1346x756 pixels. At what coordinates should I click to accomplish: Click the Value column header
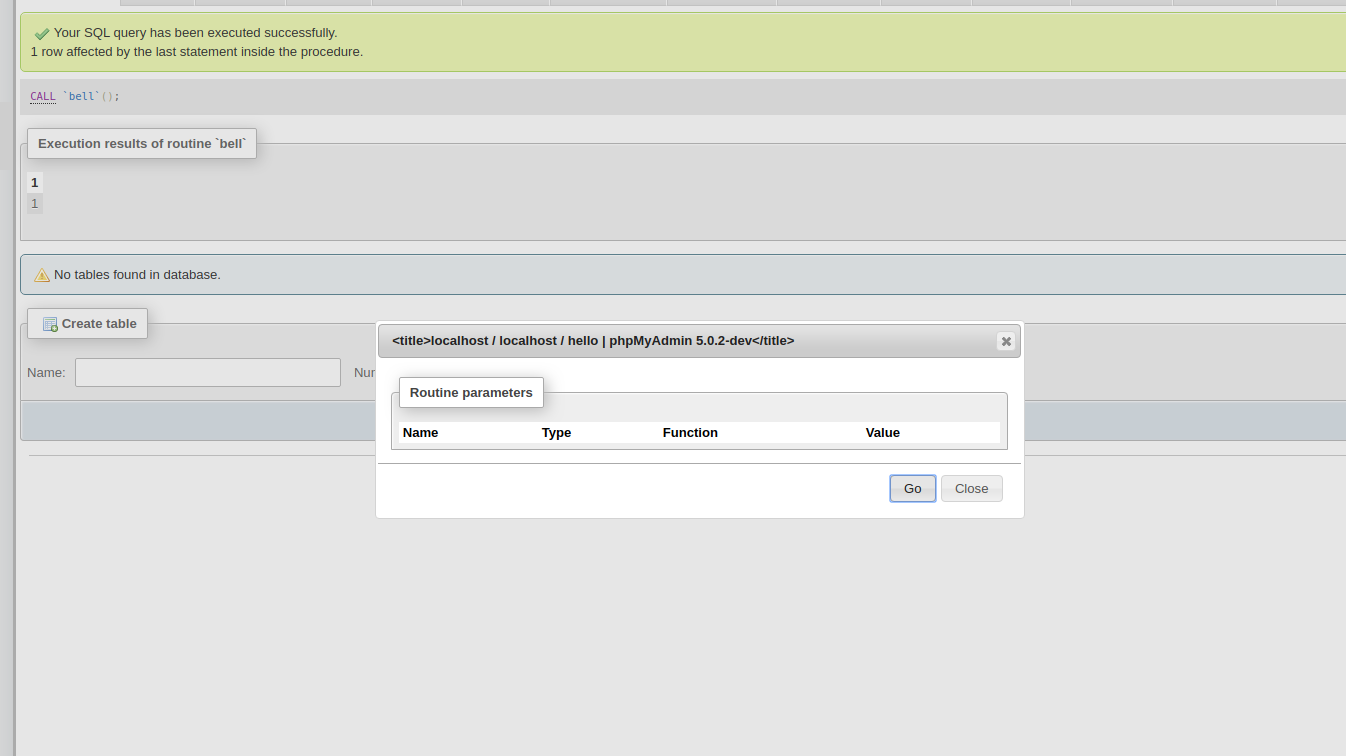883,432
